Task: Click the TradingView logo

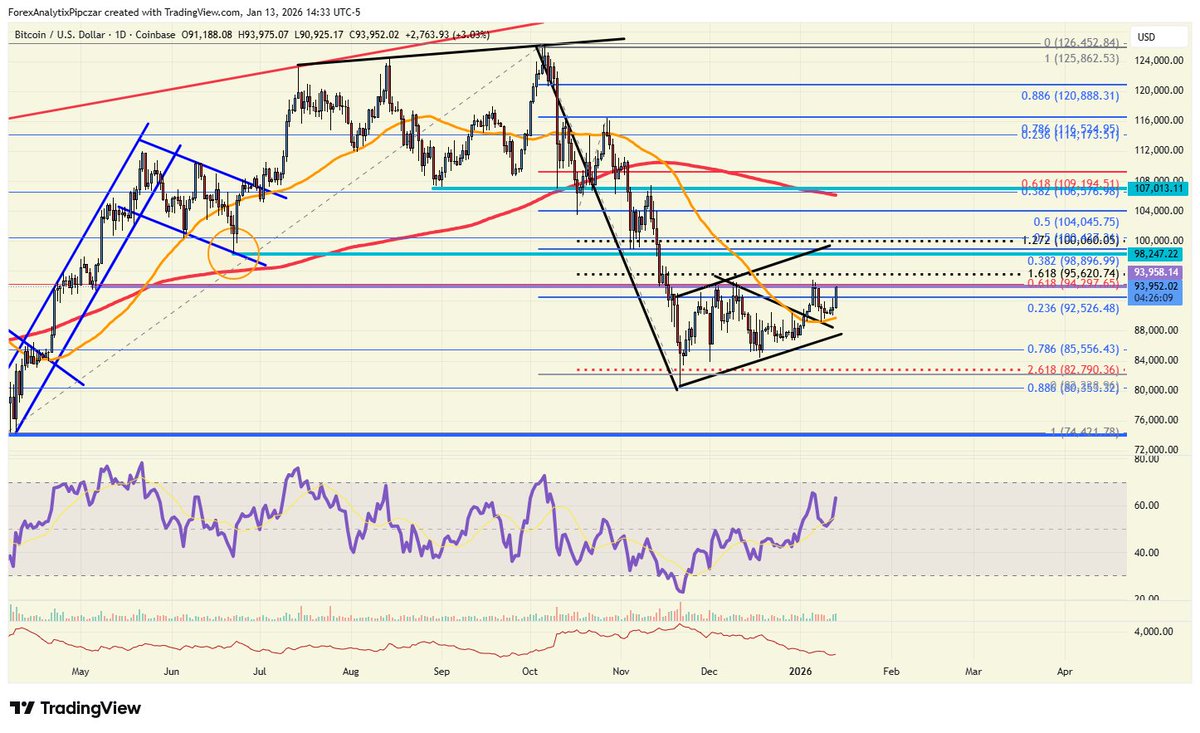Action: 75,707
